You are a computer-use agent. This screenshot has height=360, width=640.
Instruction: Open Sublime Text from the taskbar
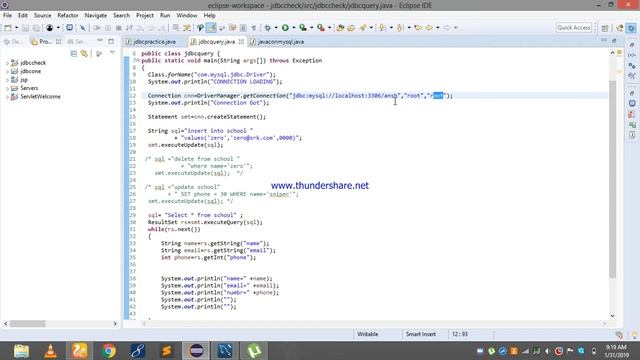[167, 351]
